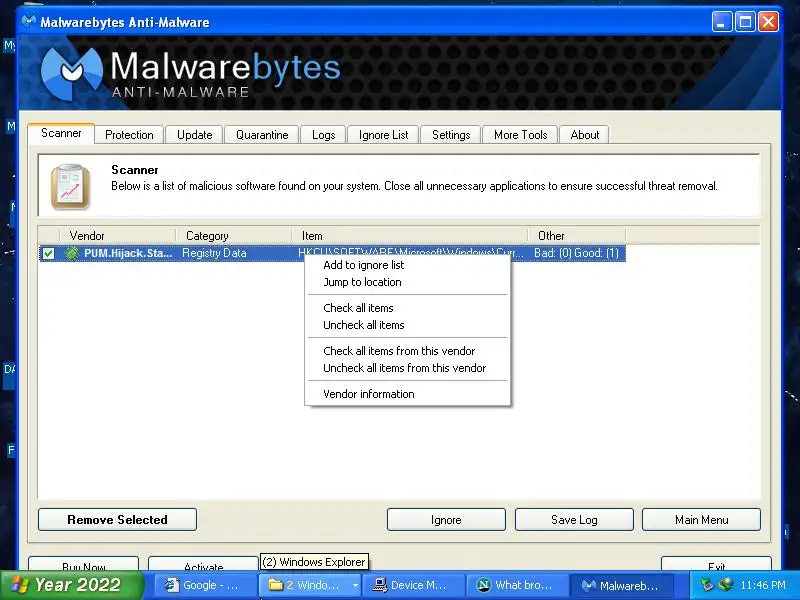Click the 11:46 PM system clock

point(763,585)
